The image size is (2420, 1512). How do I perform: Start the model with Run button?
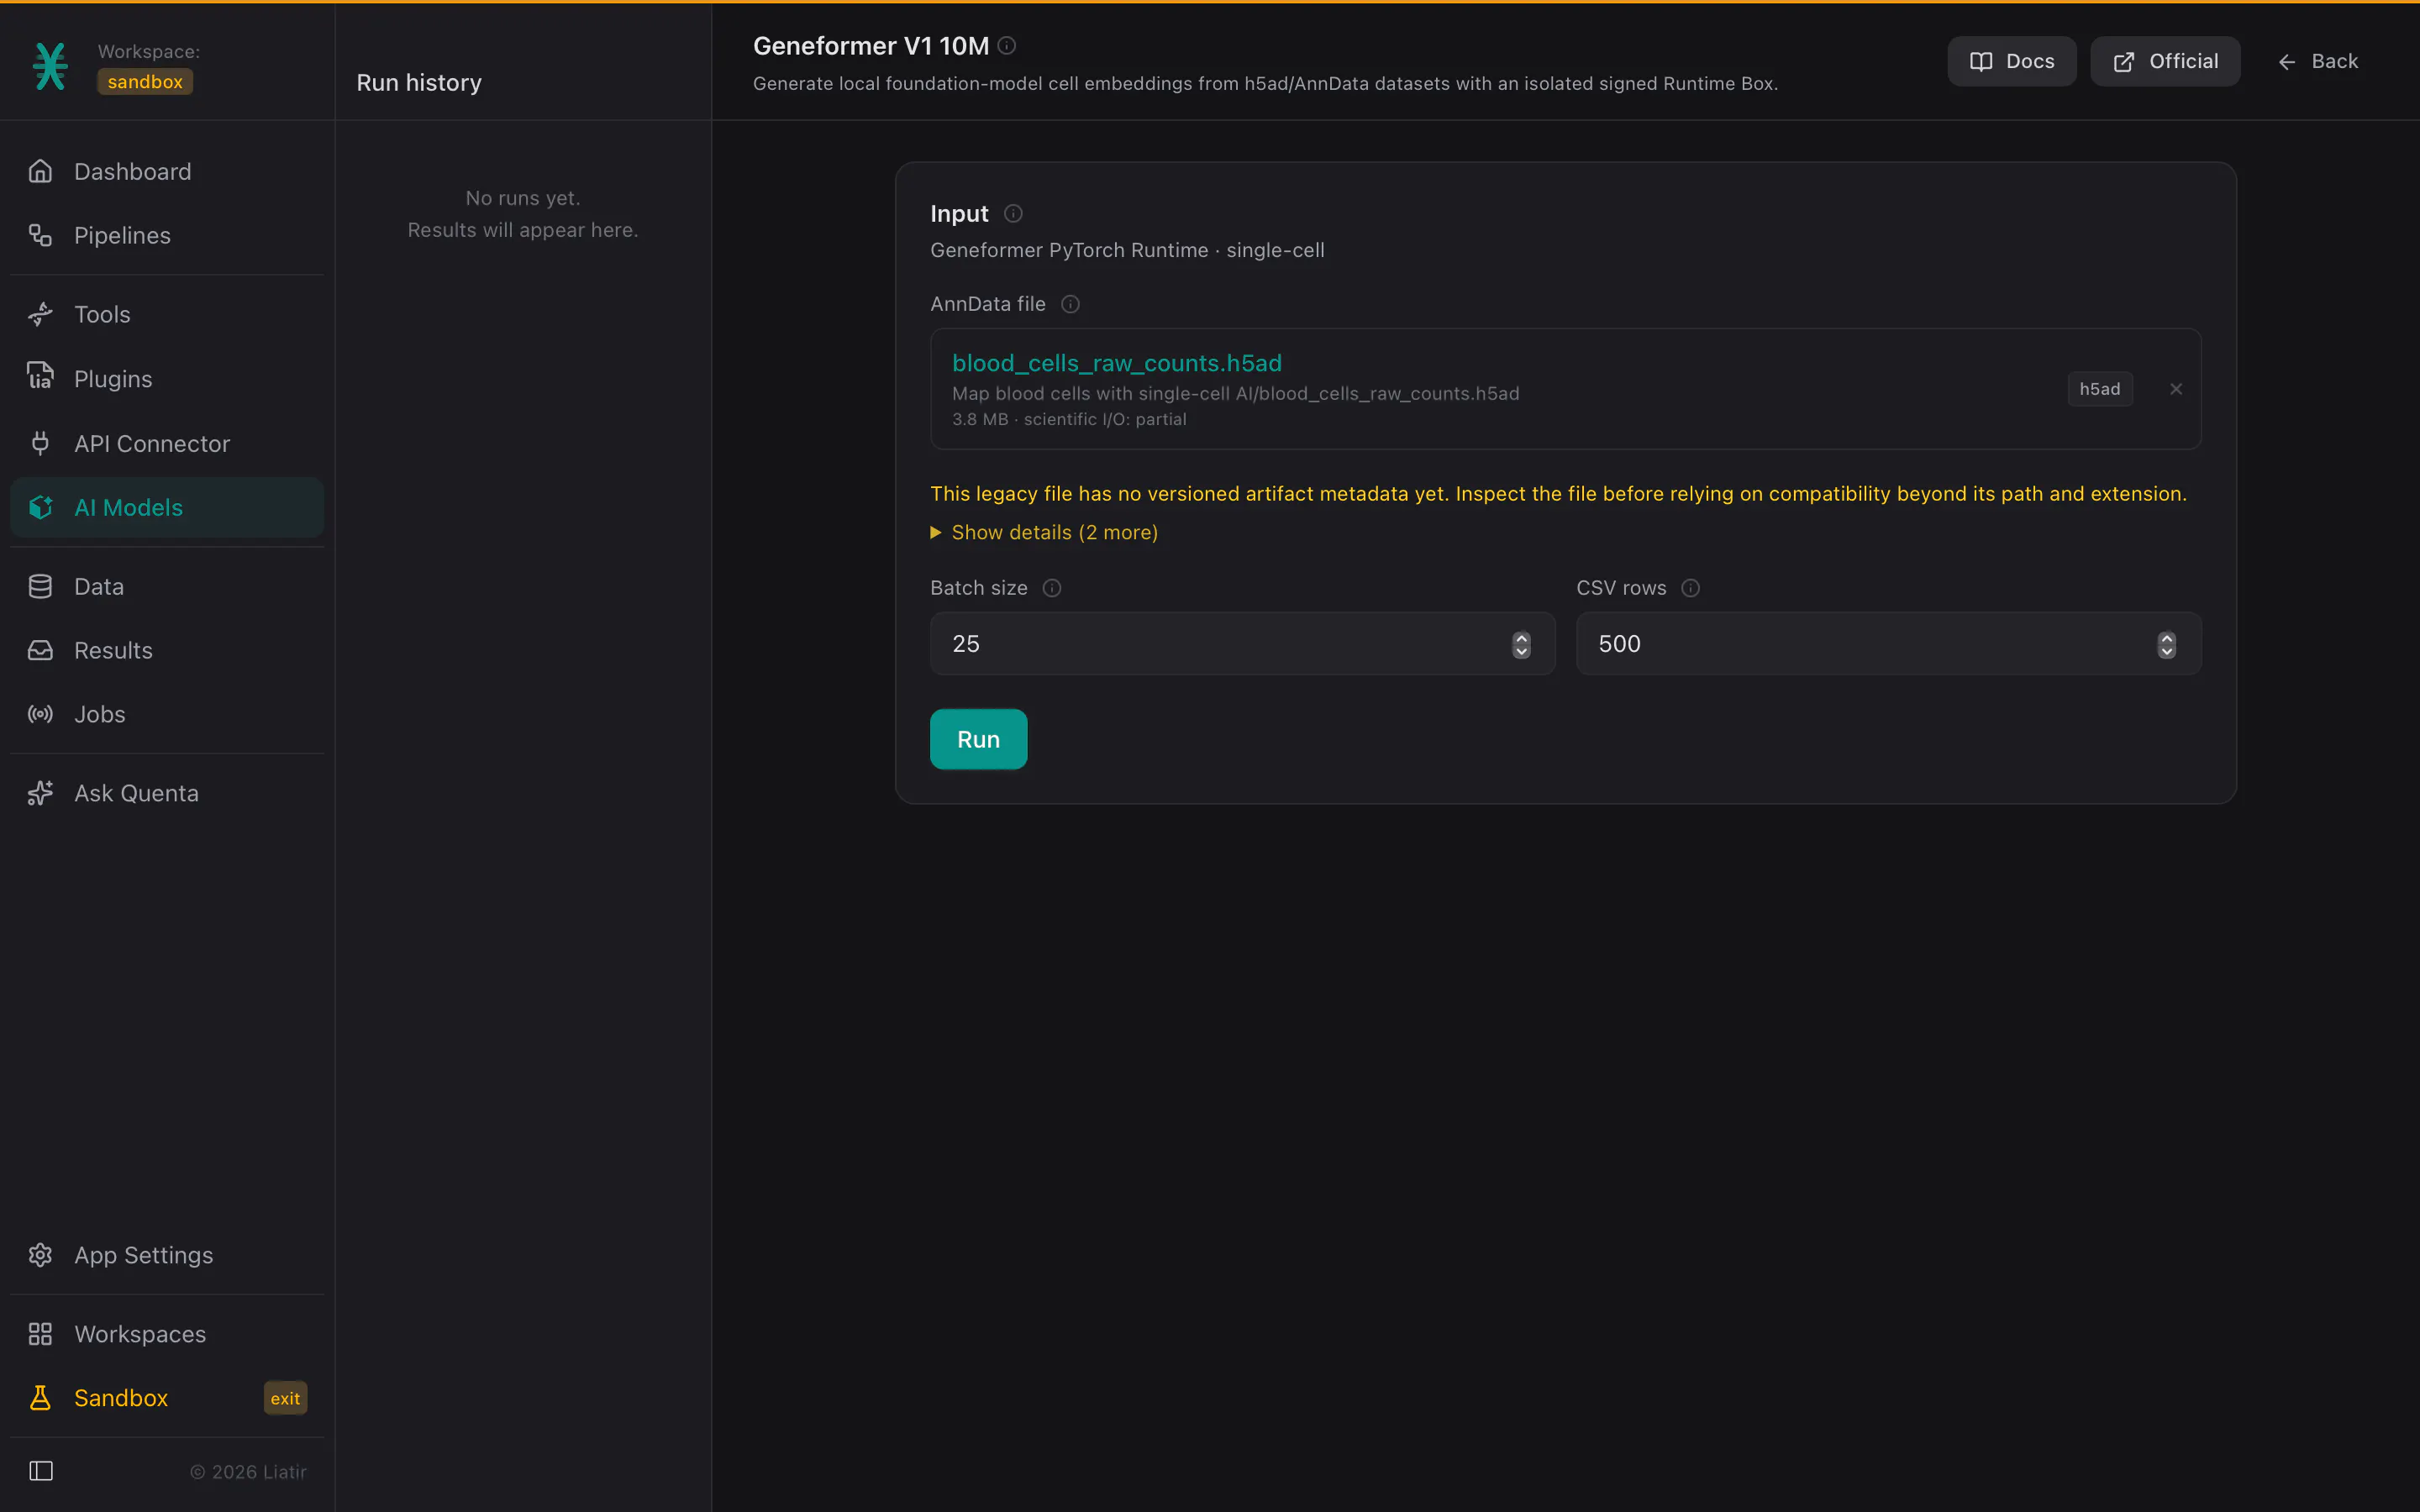pyautogui.click(x=978, y=739)
